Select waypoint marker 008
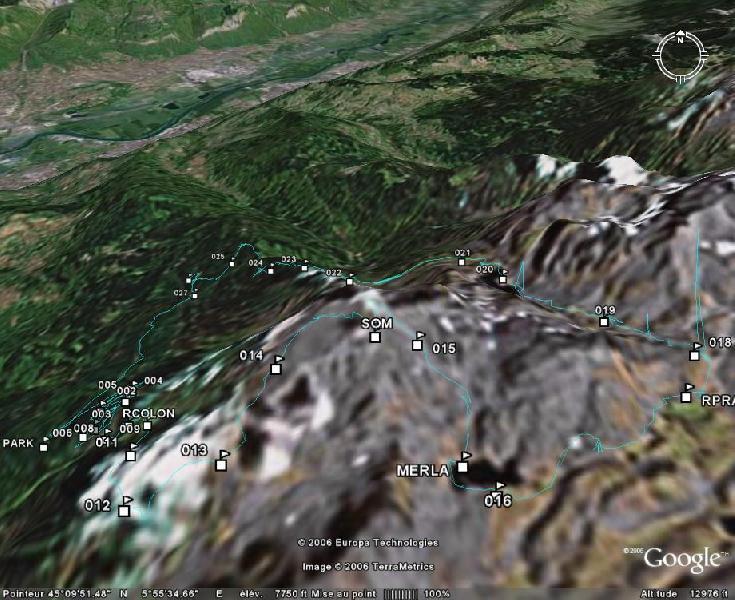The height and width of the screenshot is (600, 735). pos(83,437)
